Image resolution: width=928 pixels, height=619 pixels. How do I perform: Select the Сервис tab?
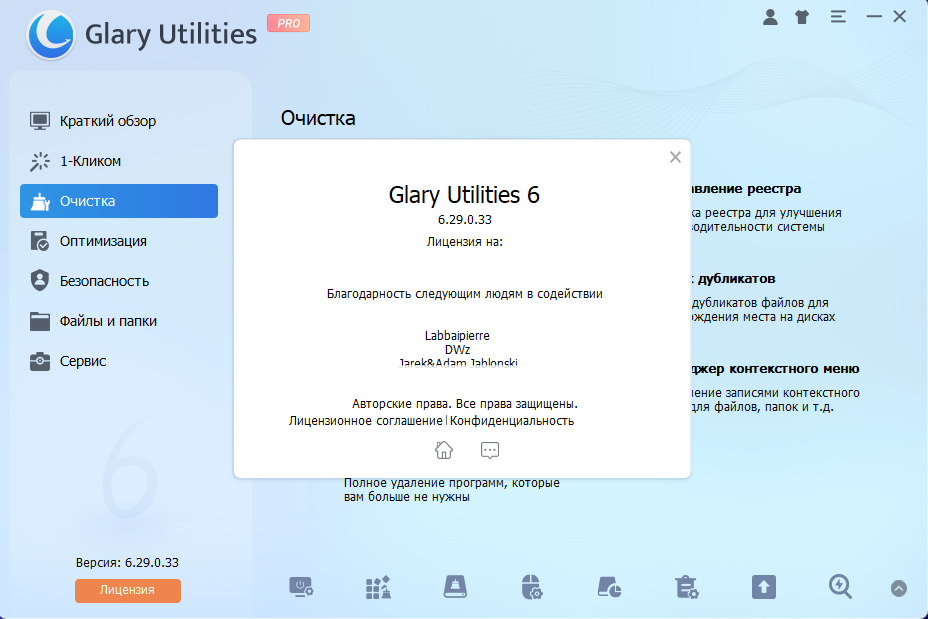point(119,361)
